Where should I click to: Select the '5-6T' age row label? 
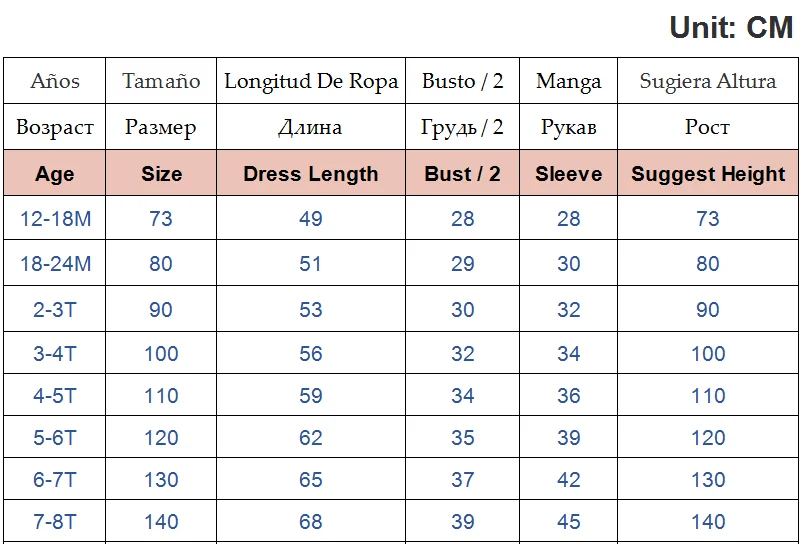coord(55,438)
